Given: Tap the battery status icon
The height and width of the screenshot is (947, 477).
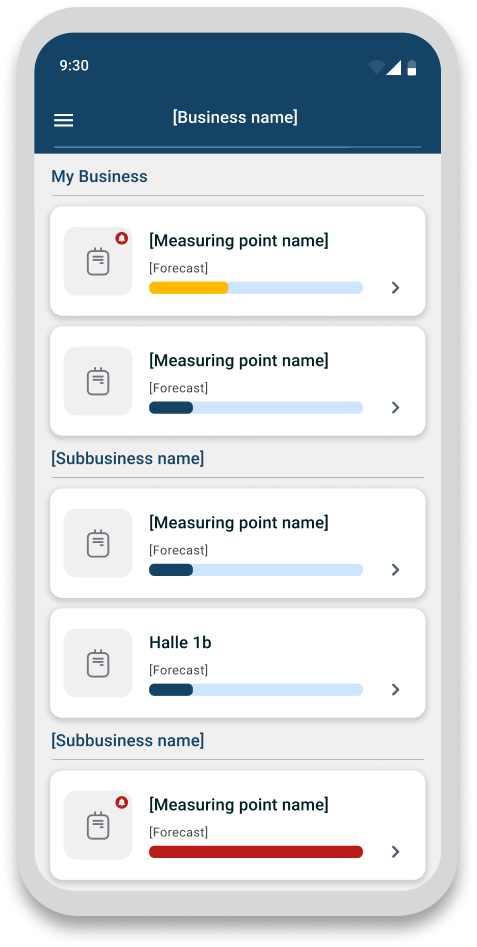Looking at the screenshot, I should click(x=412, y=67).
